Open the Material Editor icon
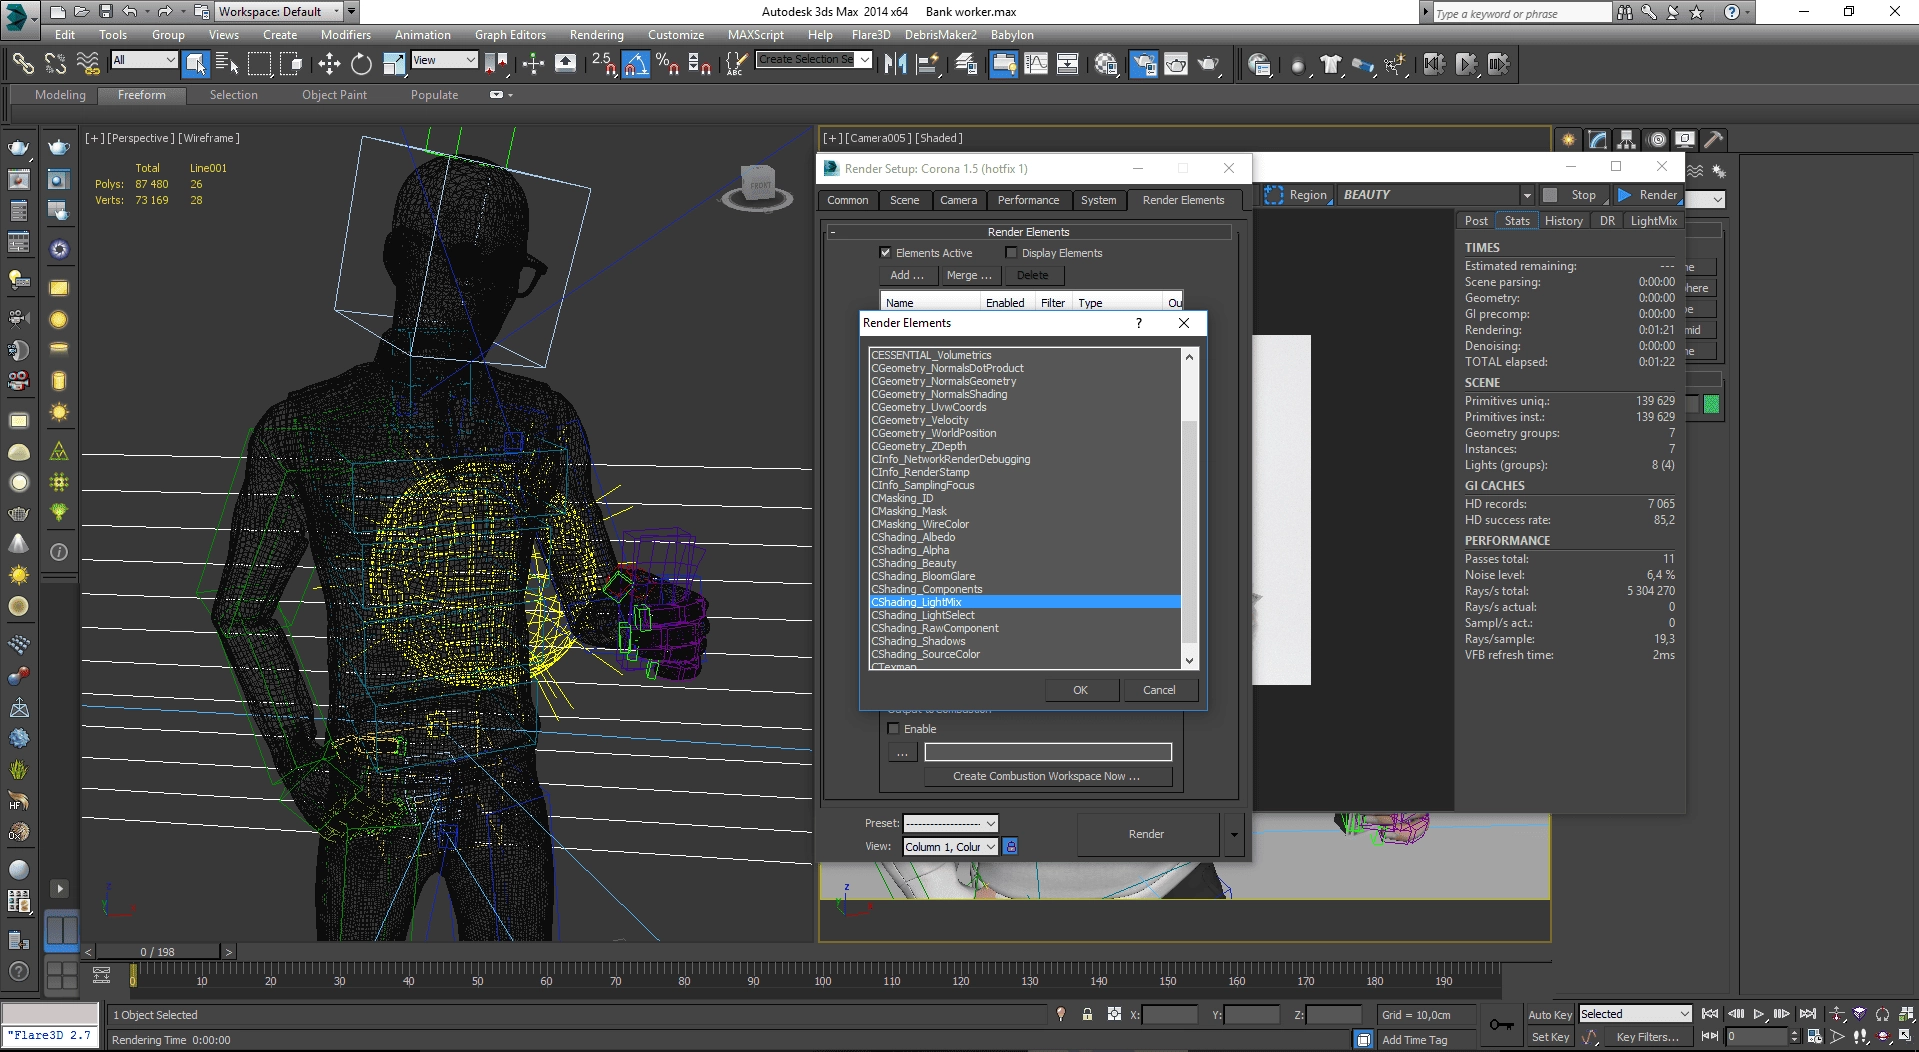 point(1106,64)
